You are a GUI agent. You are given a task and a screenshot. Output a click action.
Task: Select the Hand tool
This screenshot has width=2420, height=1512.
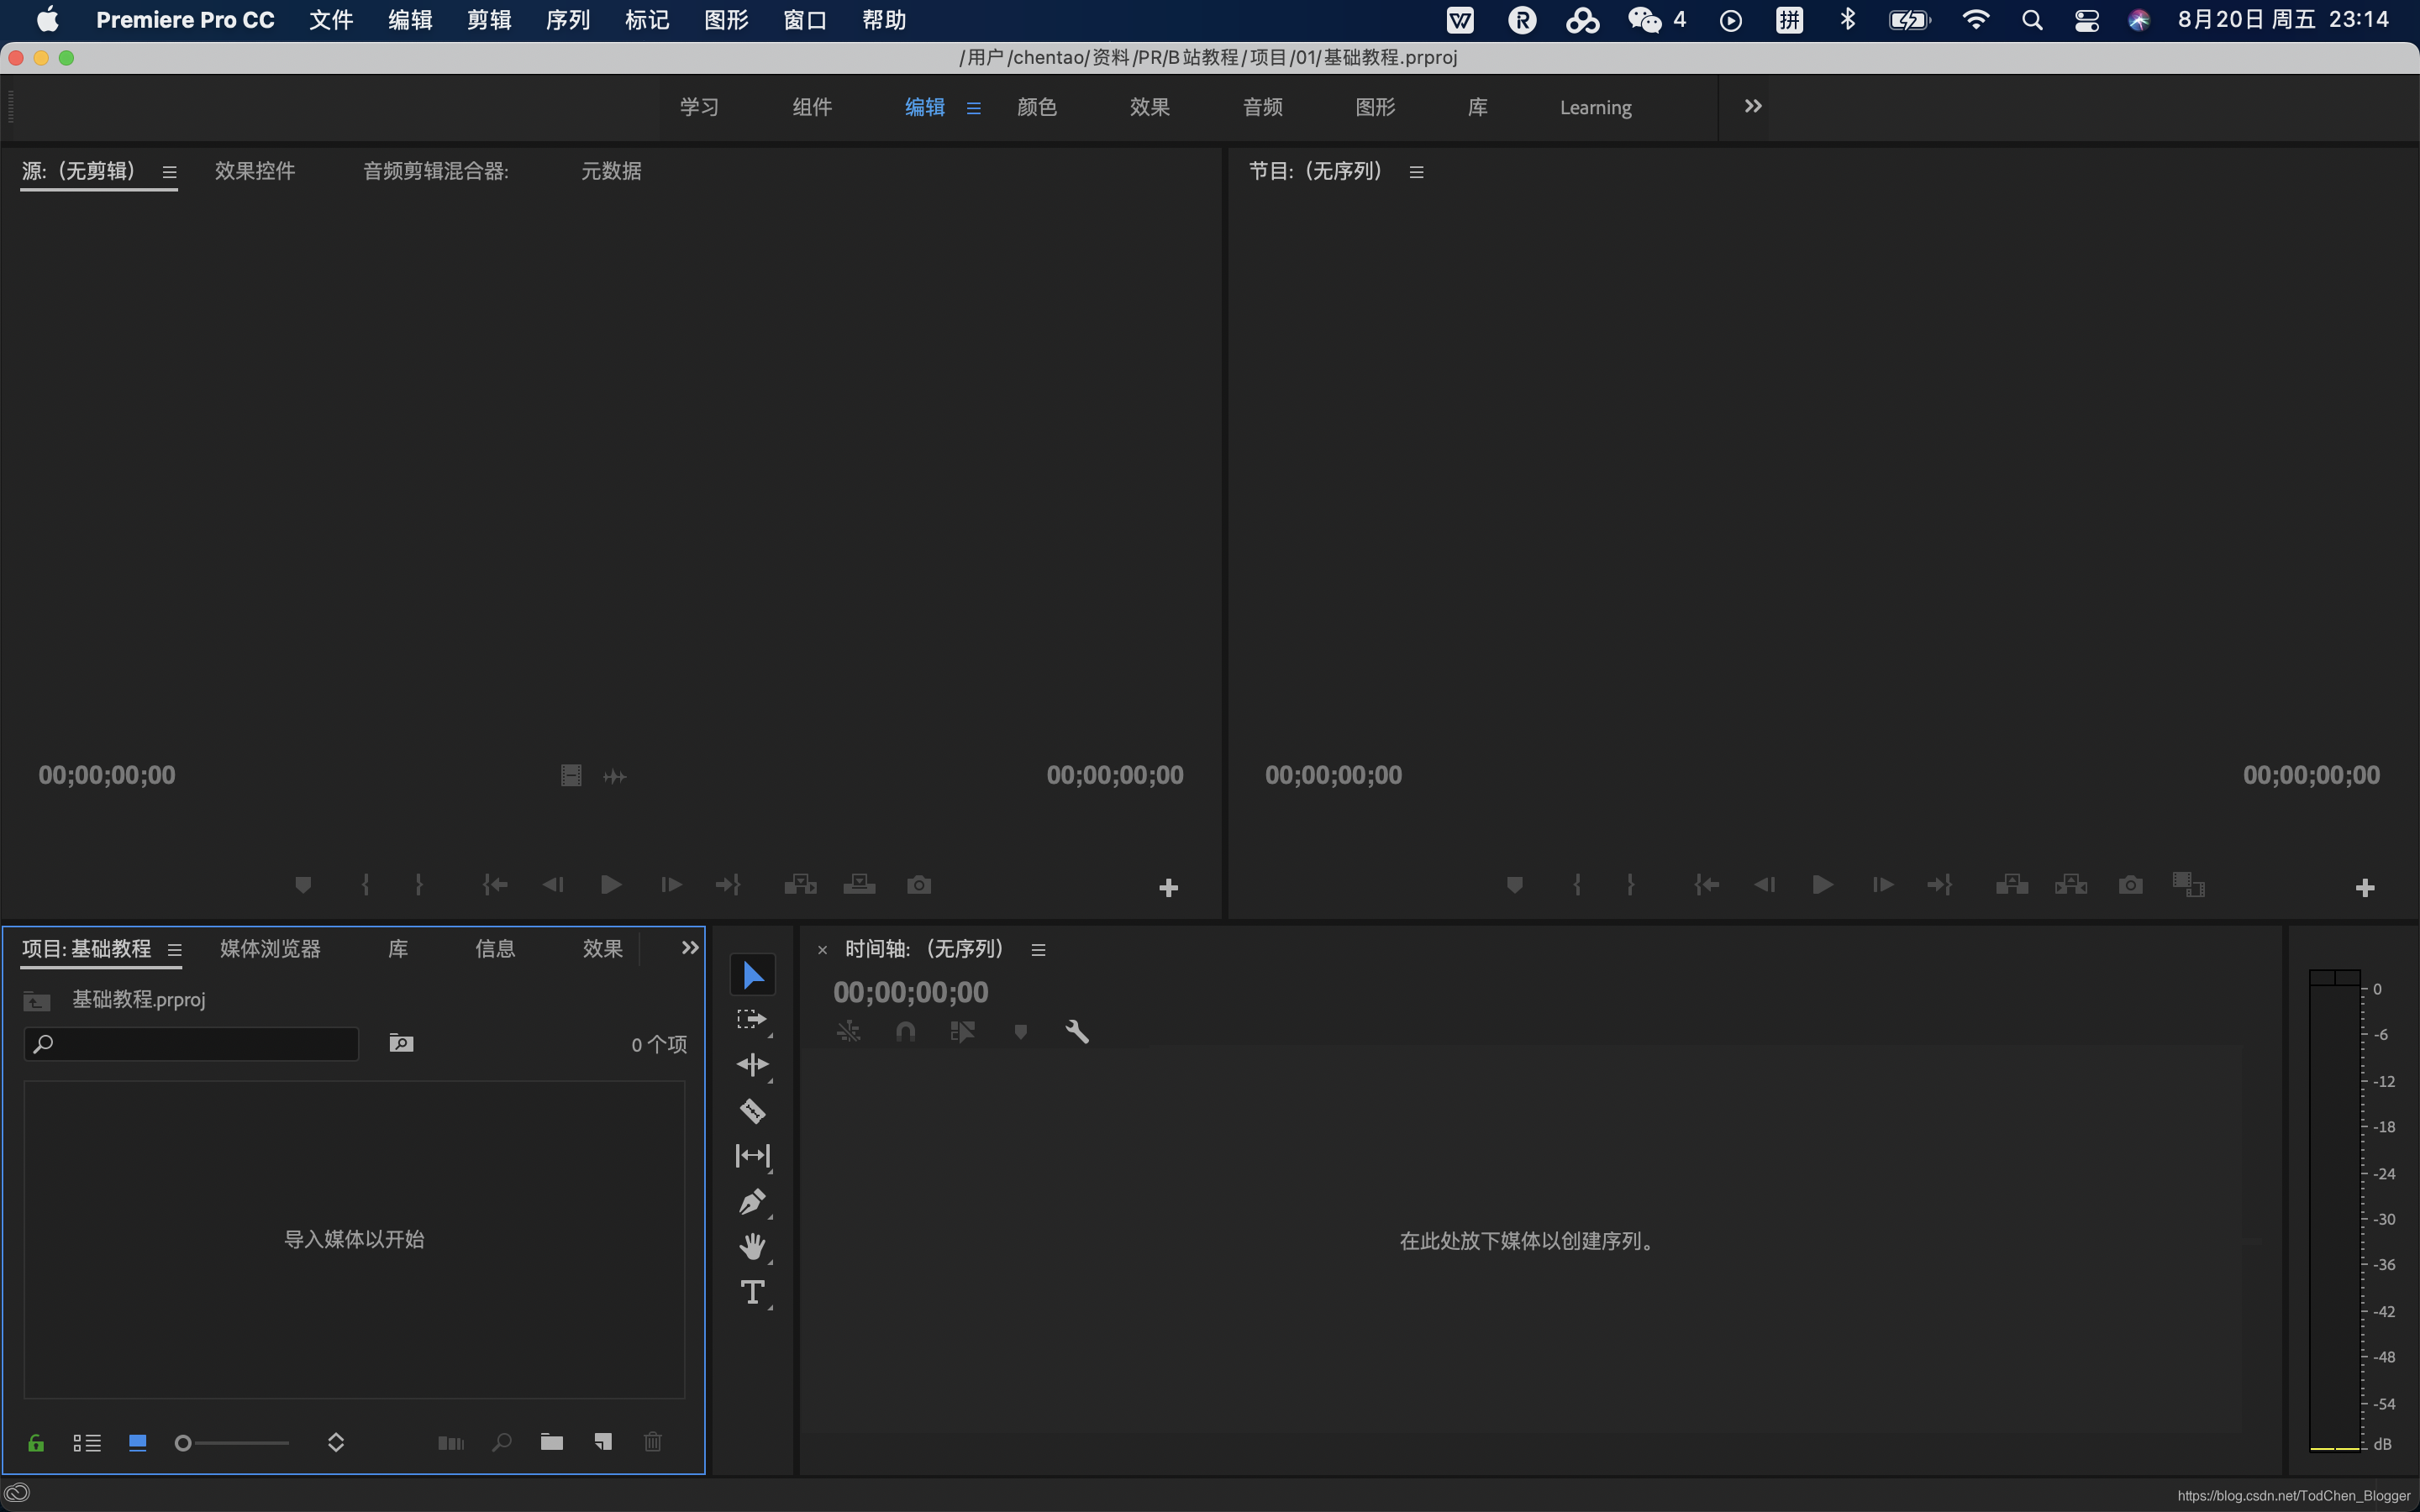click(752, 1246)
